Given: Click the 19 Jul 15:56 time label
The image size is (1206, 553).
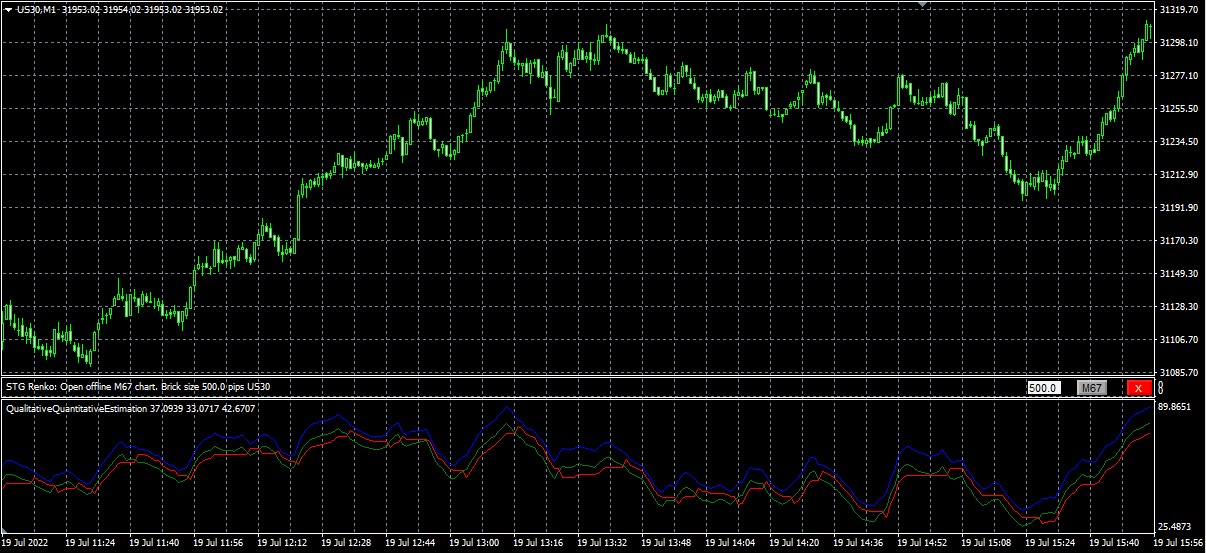Looking at the screenshot, I should (x=1179, y=543).
